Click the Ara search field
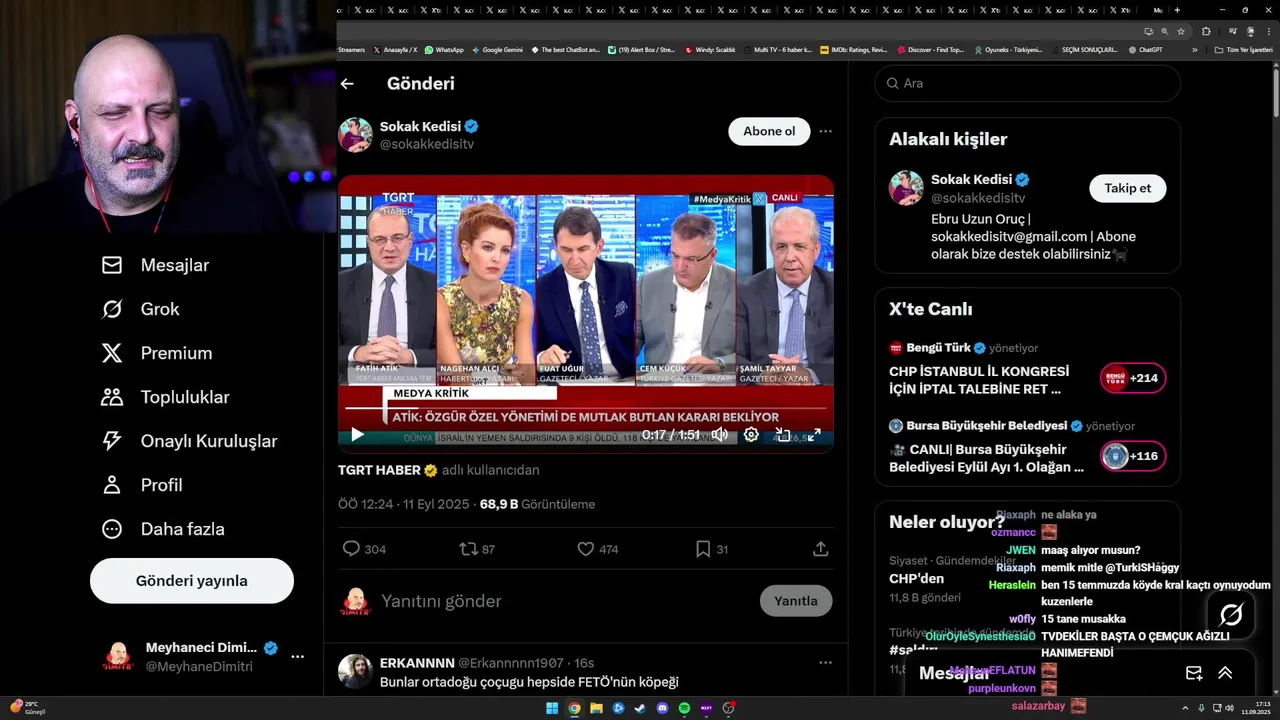The image size is (1280, 720). [x=1028, y=83]
